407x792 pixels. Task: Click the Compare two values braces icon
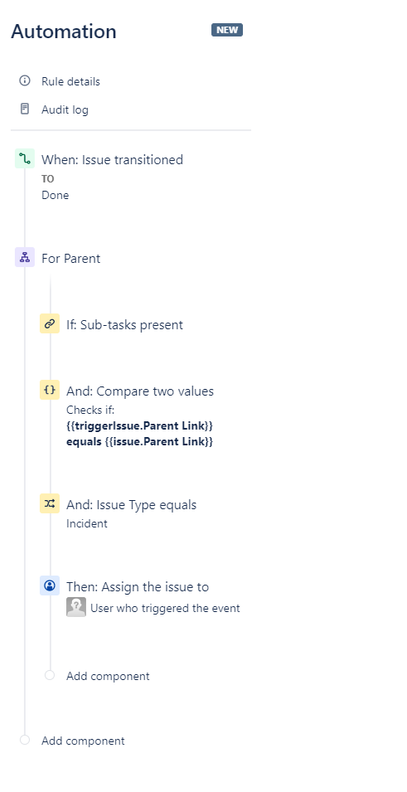click(x=49, y=390)
